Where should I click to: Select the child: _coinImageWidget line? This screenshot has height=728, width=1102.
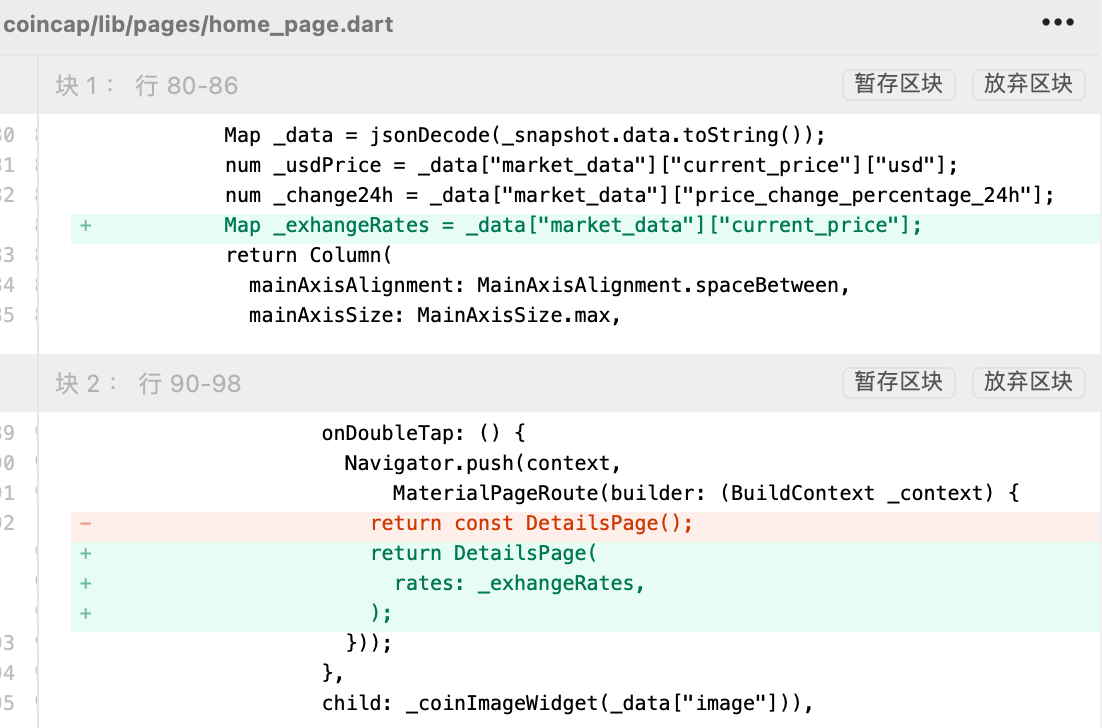[x=567, y=703]
